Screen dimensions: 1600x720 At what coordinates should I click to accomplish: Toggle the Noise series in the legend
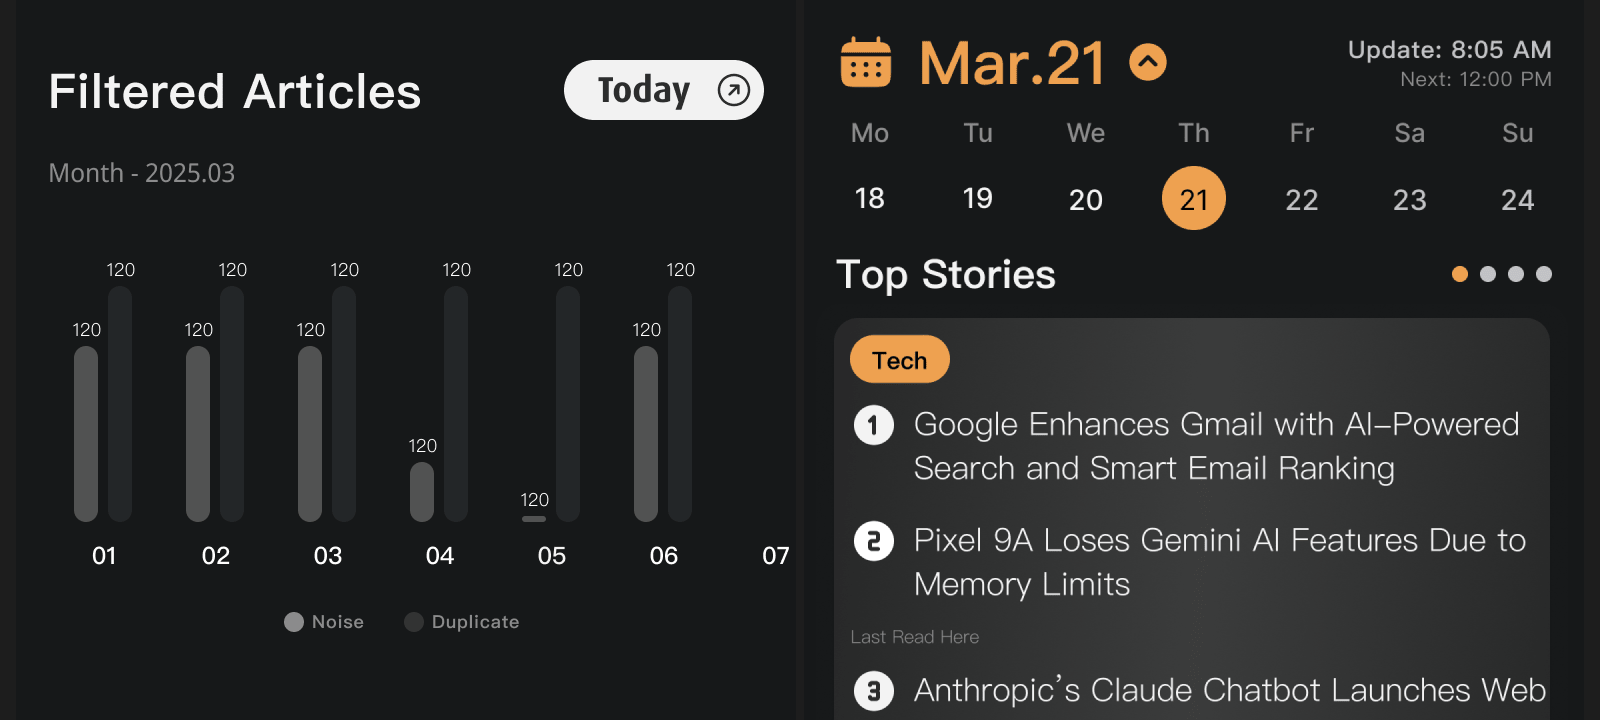click(x=323, y=621)
